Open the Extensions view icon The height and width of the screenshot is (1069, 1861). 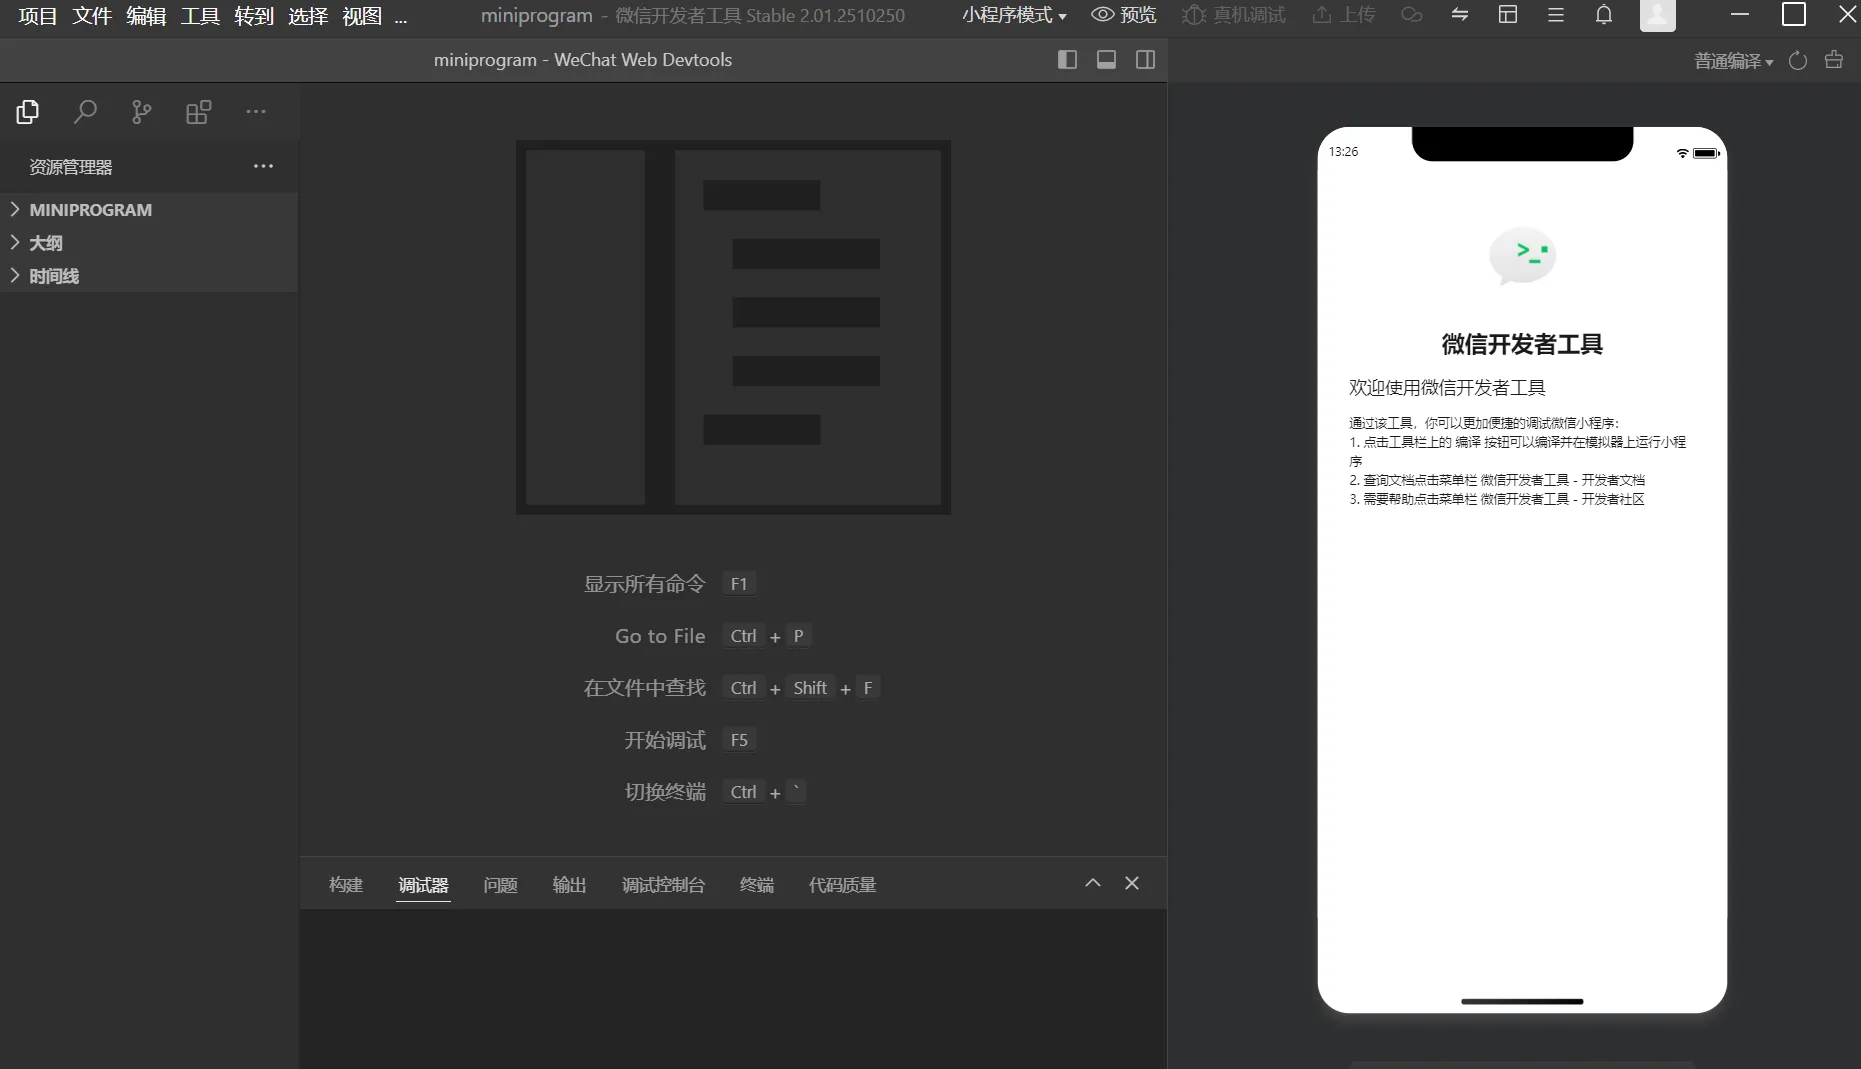198,112
